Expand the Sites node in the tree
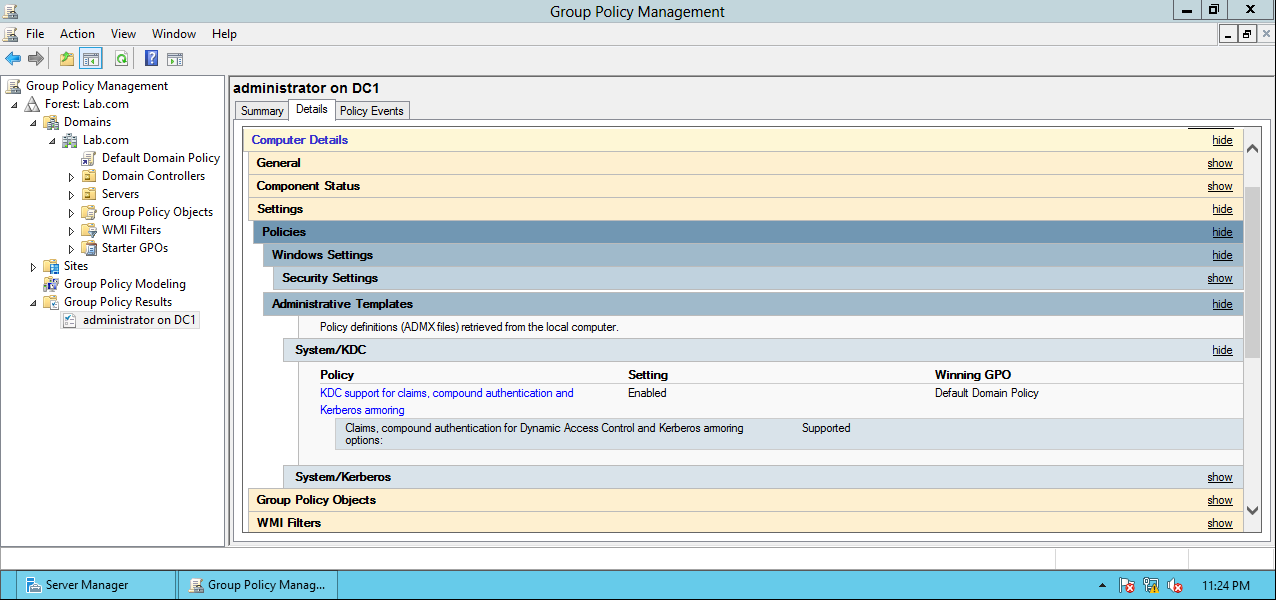1276x600 pixels. [x=33, y=266]
